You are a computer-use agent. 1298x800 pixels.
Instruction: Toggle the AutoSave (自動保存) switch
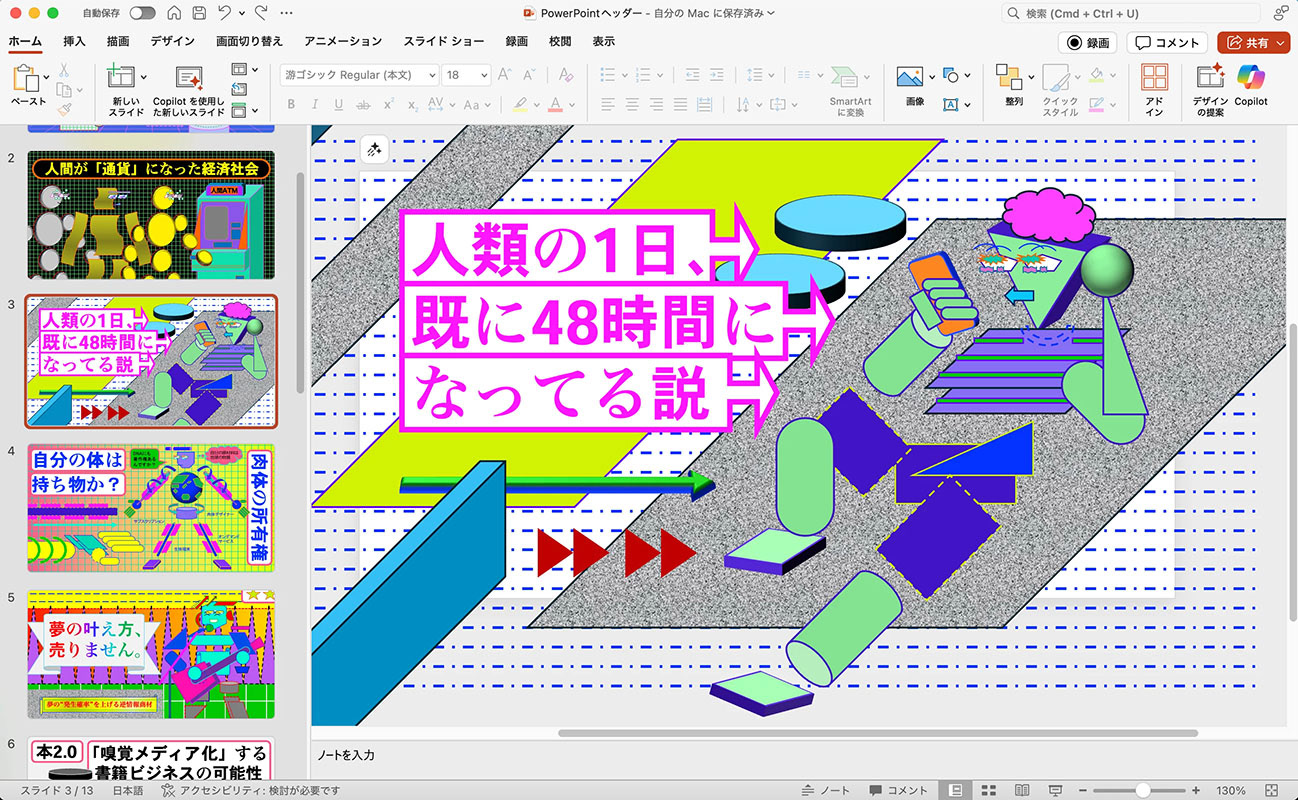[x=142, y=14]
